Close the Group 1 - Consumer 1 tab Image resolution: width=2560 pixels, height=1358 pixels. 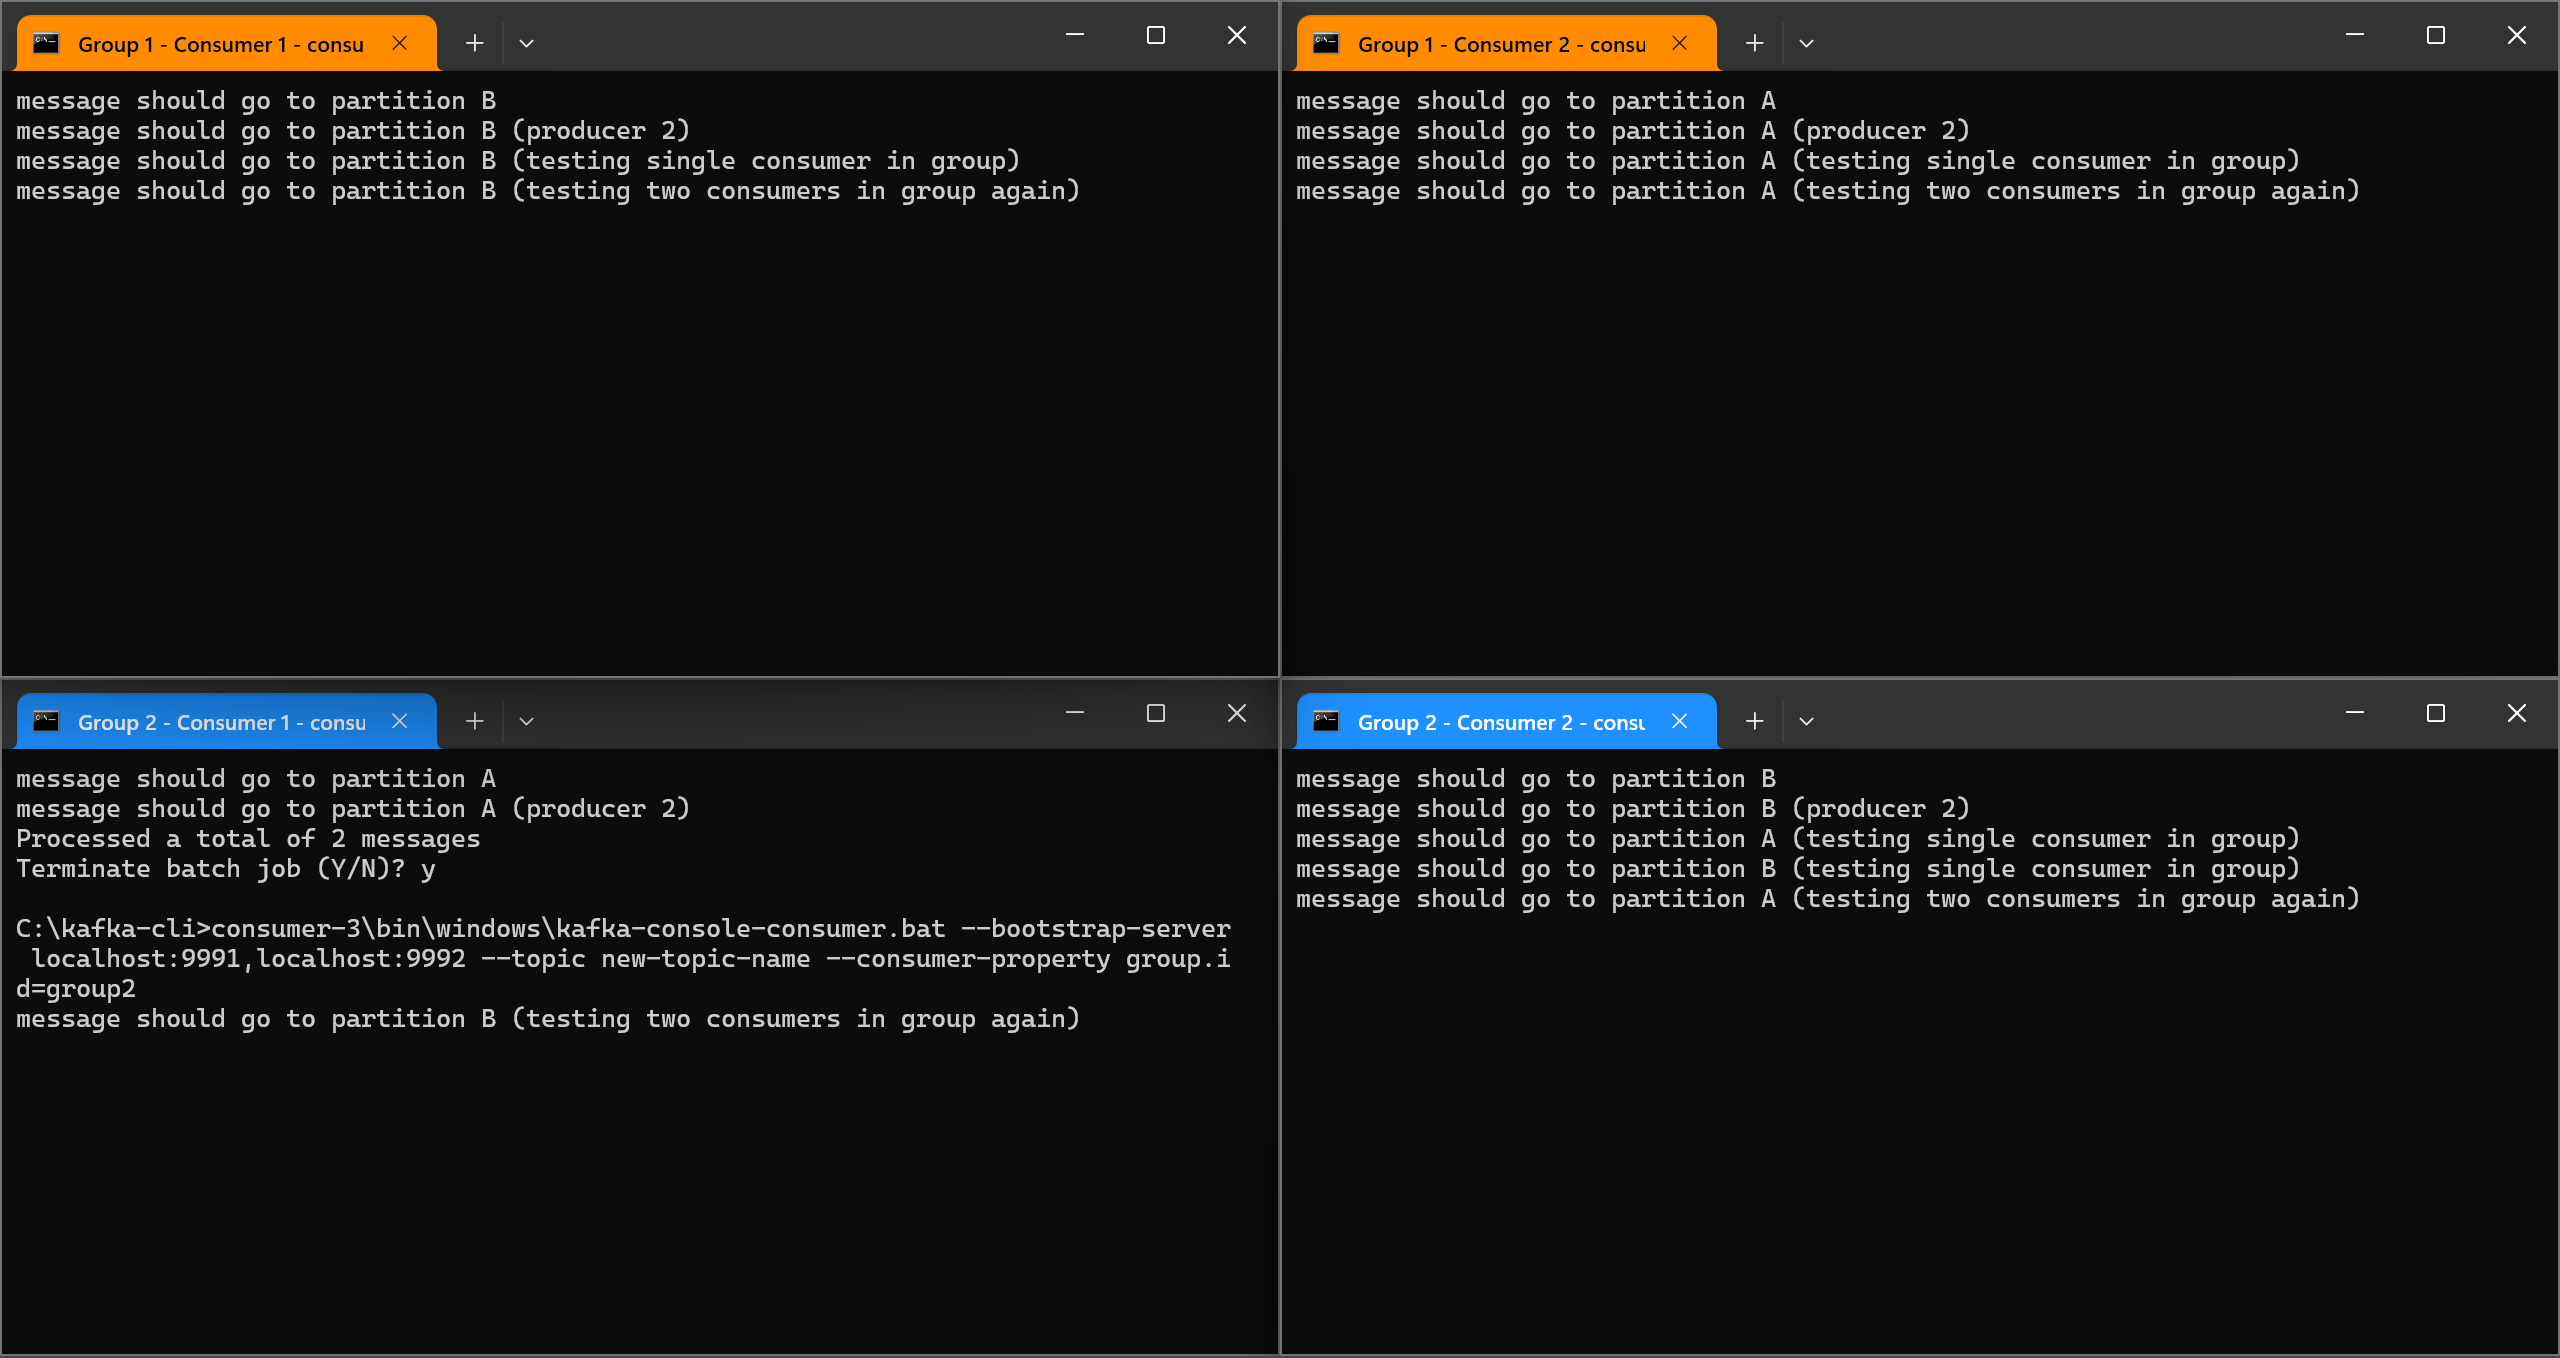click(x=400, y=43)
